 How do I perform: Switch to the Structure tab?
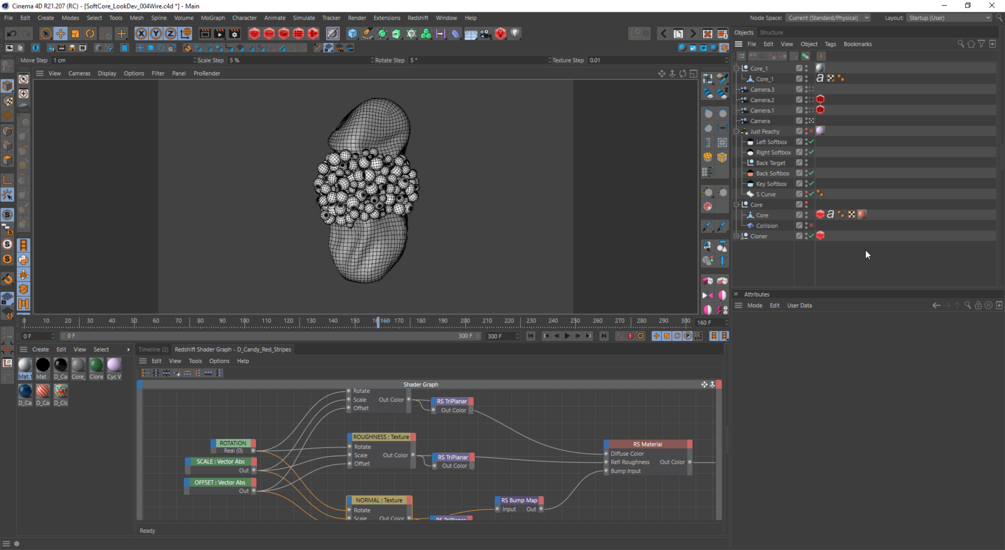pos(771,32)
